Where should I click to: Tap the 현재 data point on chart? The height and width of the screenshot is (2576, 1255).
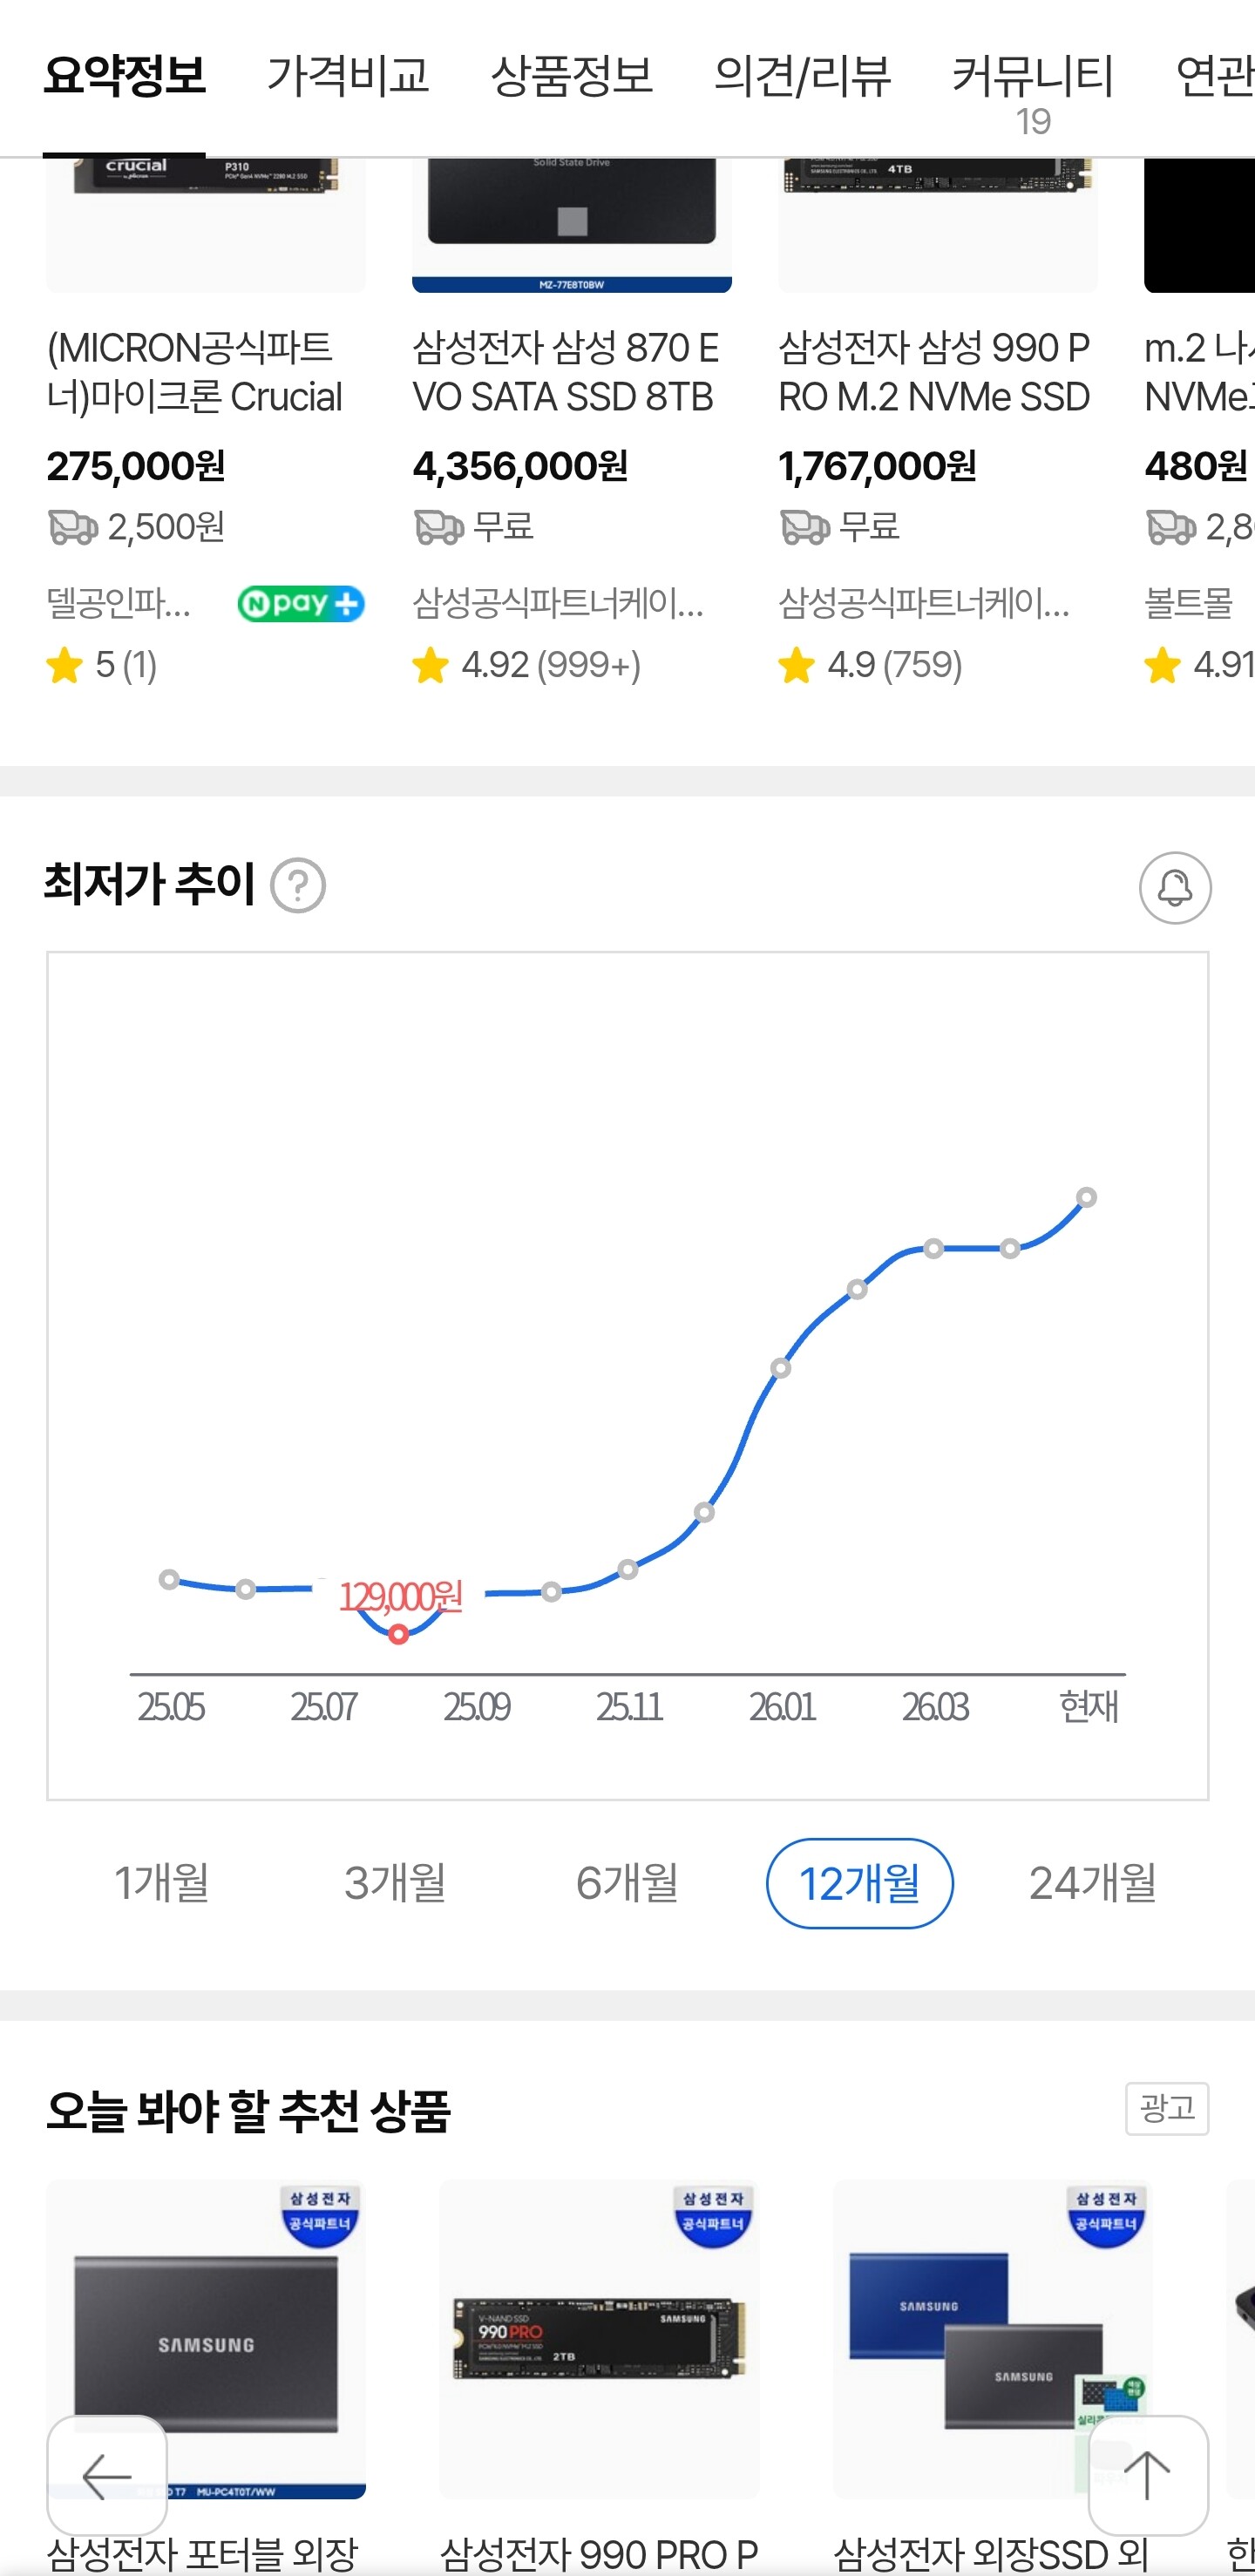click(x=1086, y=1197)
